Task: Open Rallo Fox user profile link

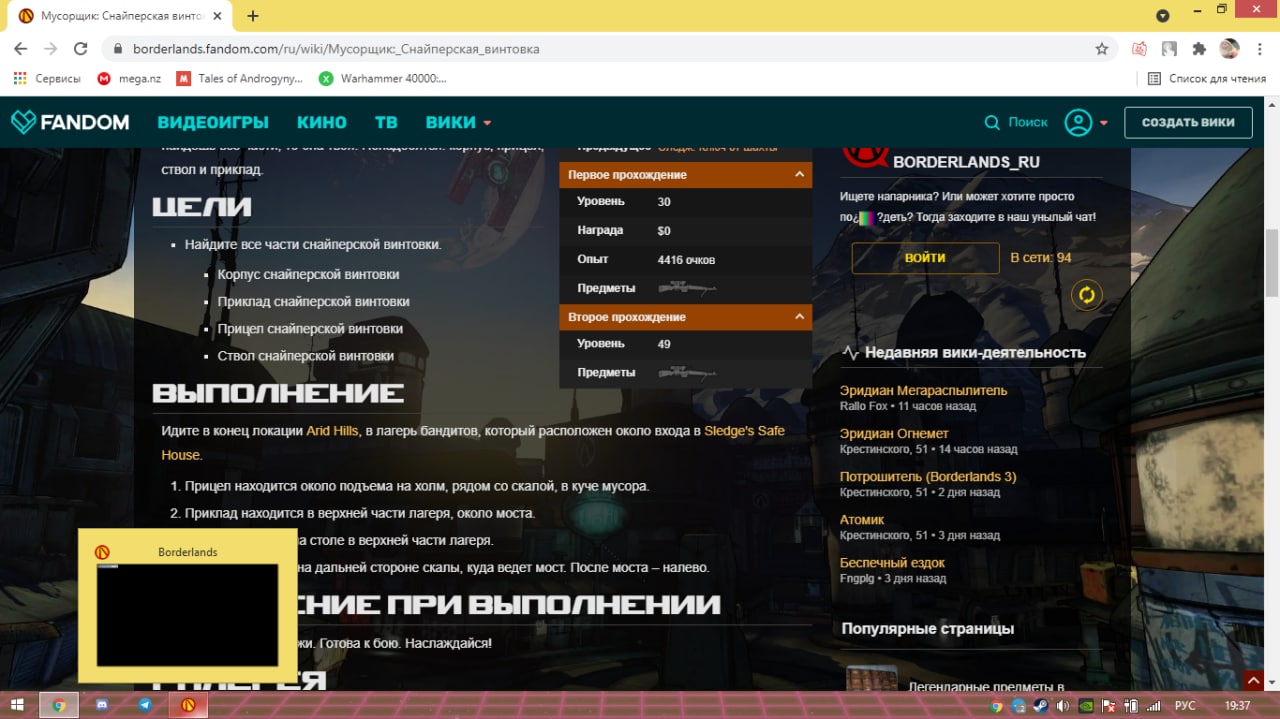Action: (x=864, y=406)
